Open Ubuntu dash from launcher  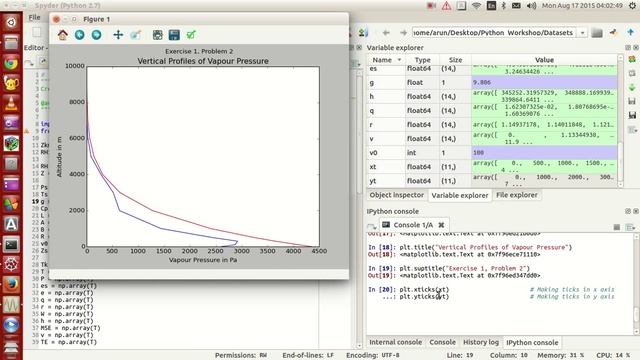(x=11, y=22)
